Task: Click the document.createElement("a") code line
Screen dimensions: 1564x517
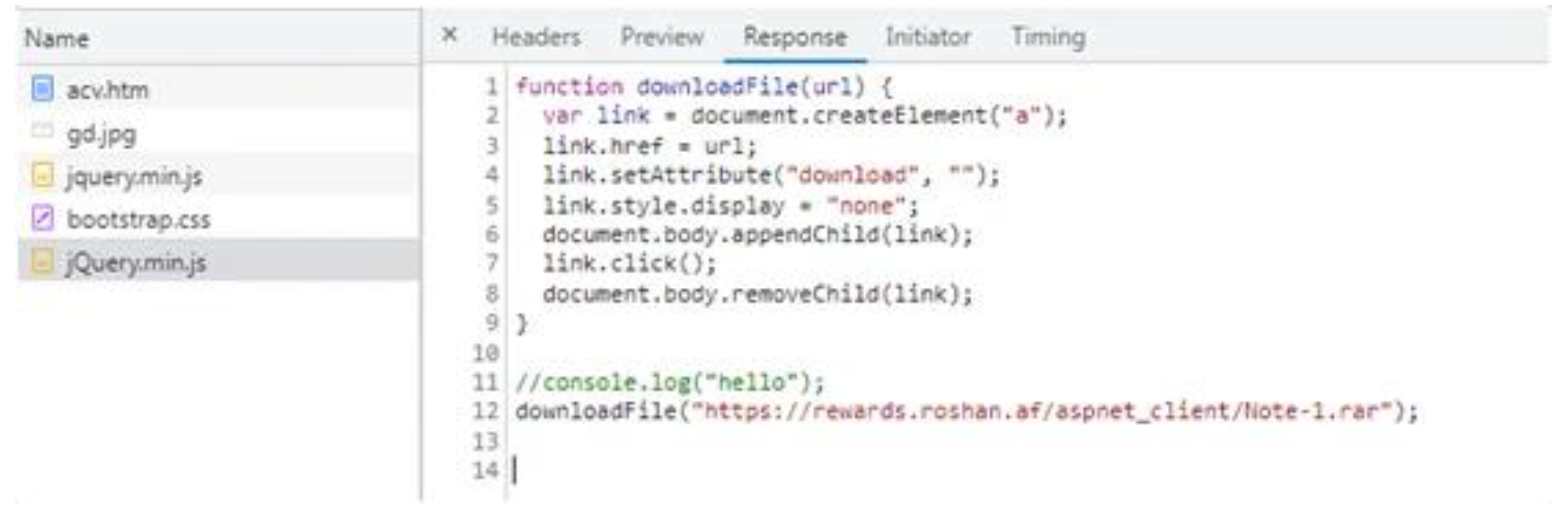Action: click(805, 114)
